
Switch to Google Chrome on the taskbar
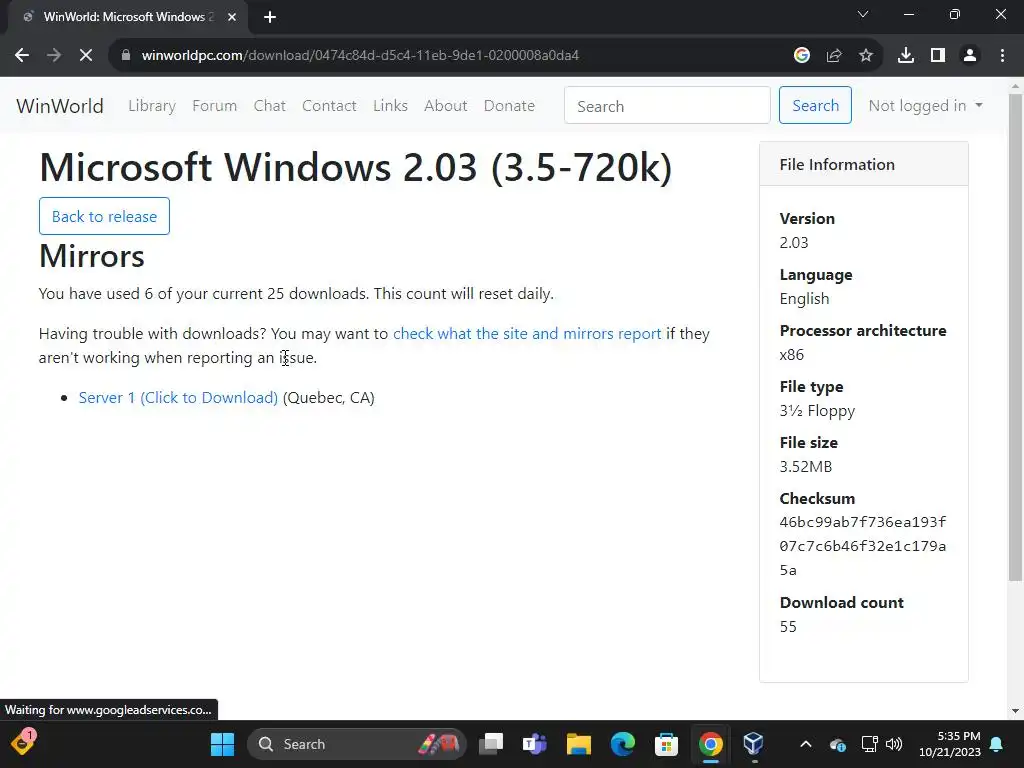(711, 744)
